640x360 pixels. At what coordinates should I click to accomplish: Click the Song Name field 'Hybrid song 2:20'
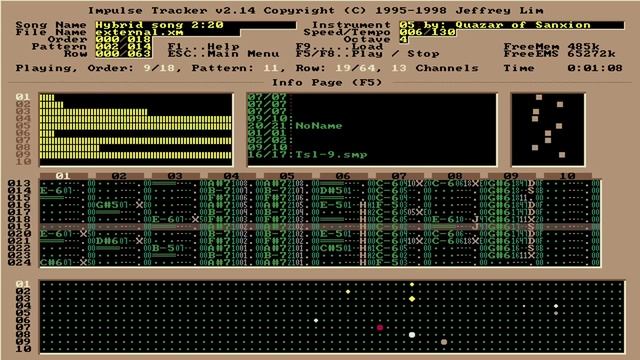(x=195, y=25)
